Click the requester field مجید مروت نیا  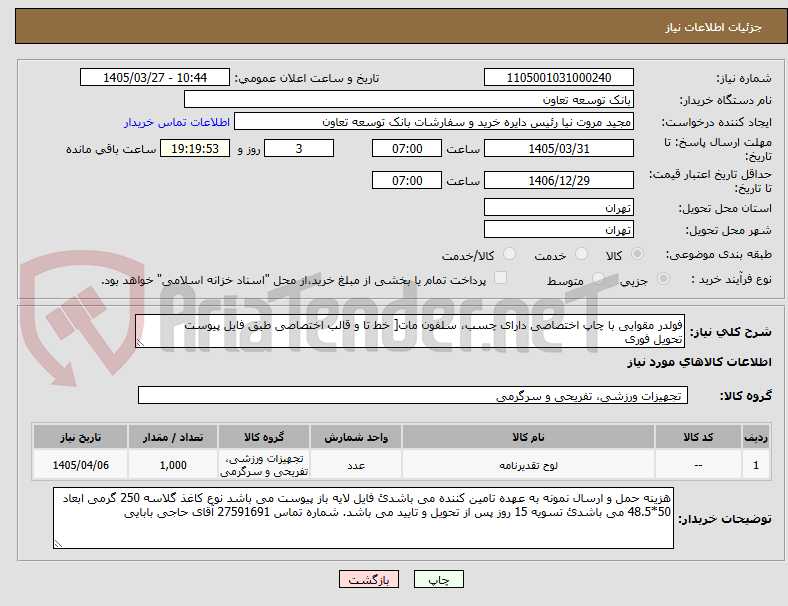[x=434, y=122]
